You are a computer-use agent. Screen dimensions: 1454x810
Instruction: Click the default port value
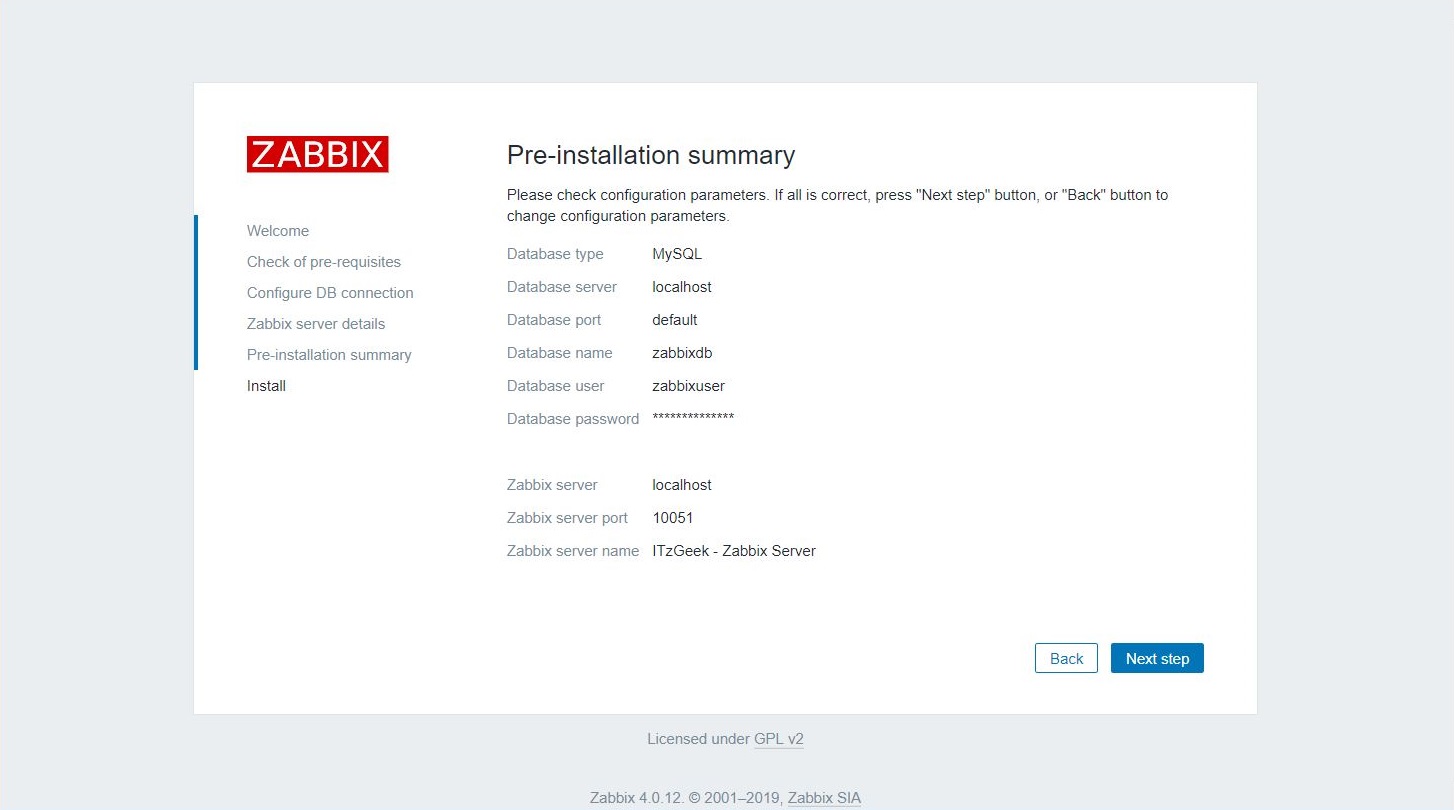tap(675, 320)
